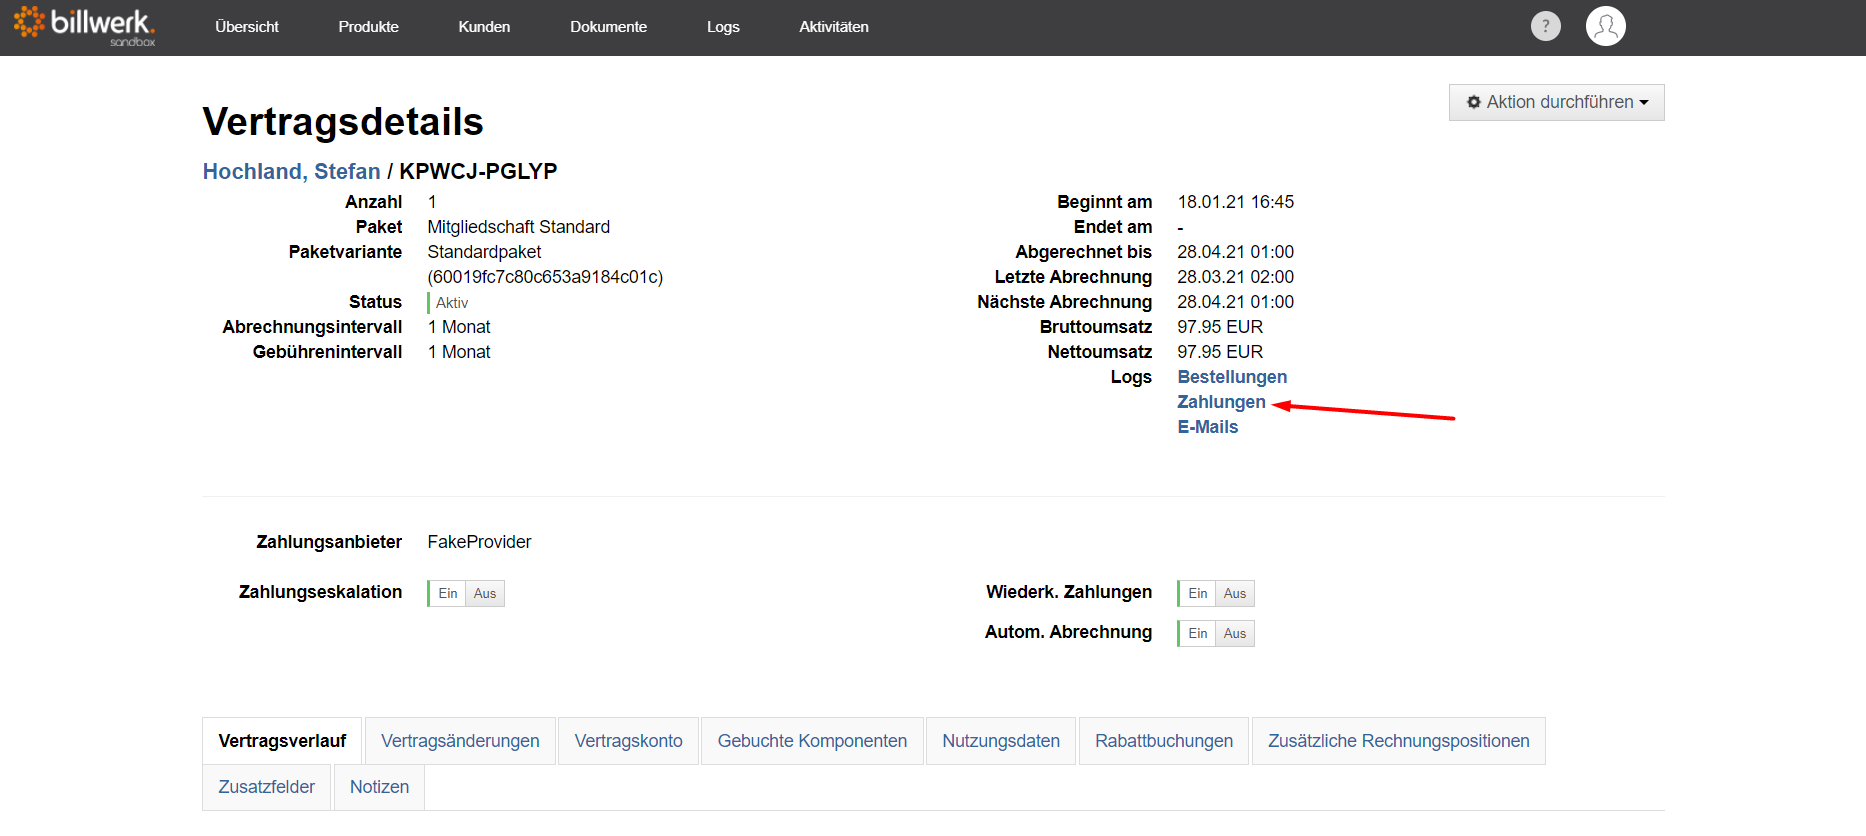The image size is (1866, 836).
Task: Switch to the Nutzungsdaten tab
Action: [x=1001, y=741]
